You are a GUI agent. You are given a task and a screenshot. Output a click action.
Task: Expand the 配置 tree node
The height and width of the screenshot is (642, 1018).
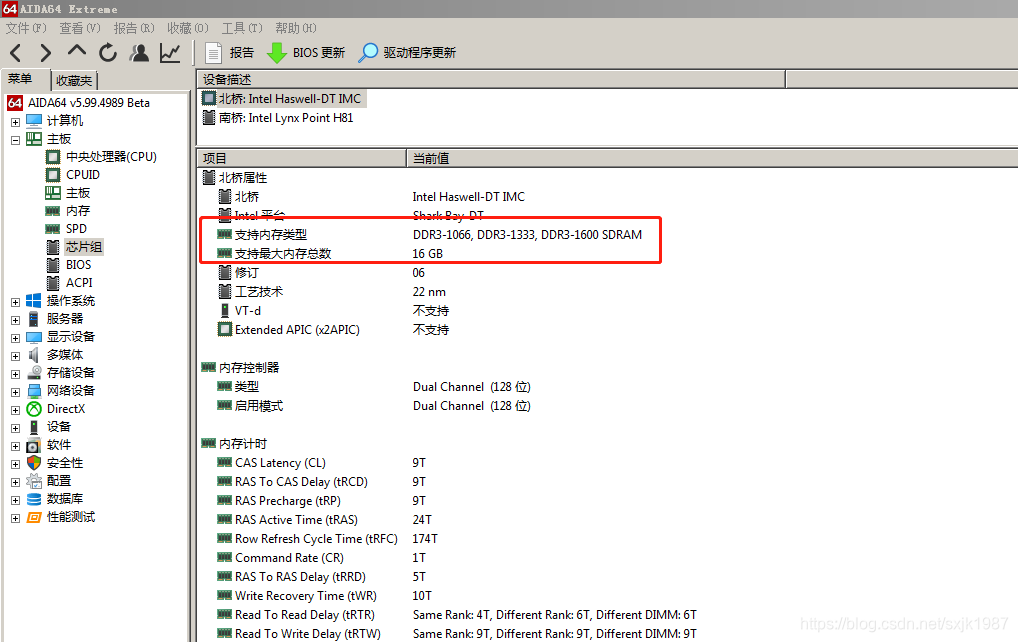pyautogui.click(x=16, y=482)
